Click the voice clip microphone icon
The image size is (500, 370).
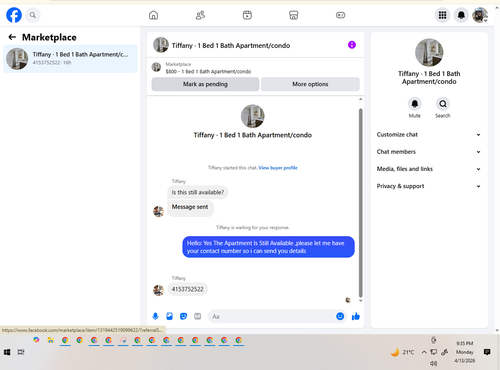155,316
